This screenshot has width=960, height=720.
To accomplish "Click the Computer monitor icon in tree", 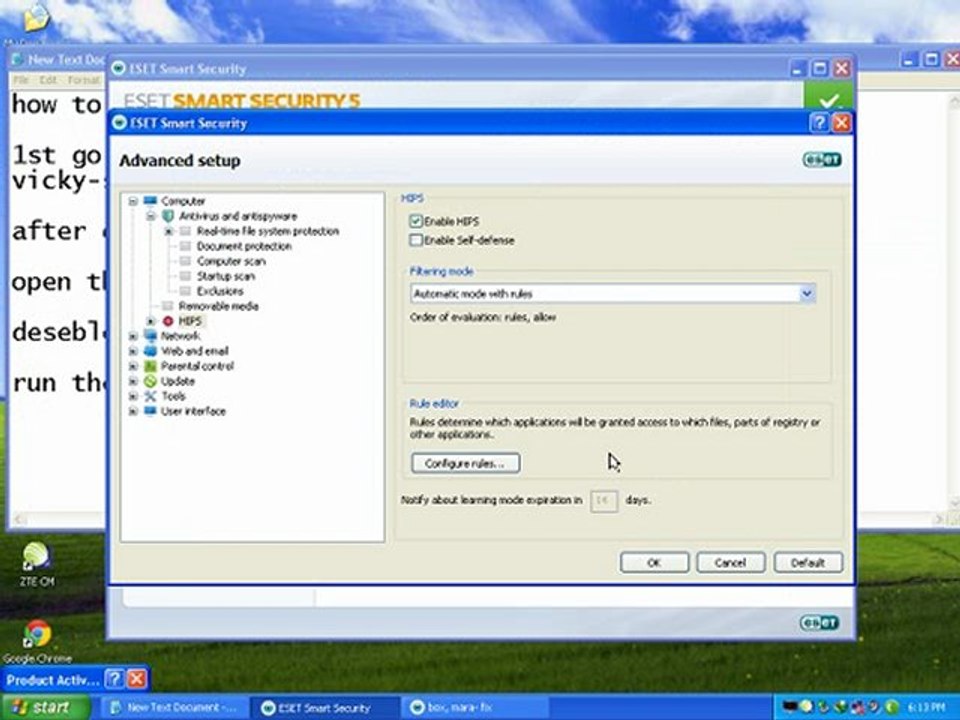I will pyautogui.click(x=150, y=201).
